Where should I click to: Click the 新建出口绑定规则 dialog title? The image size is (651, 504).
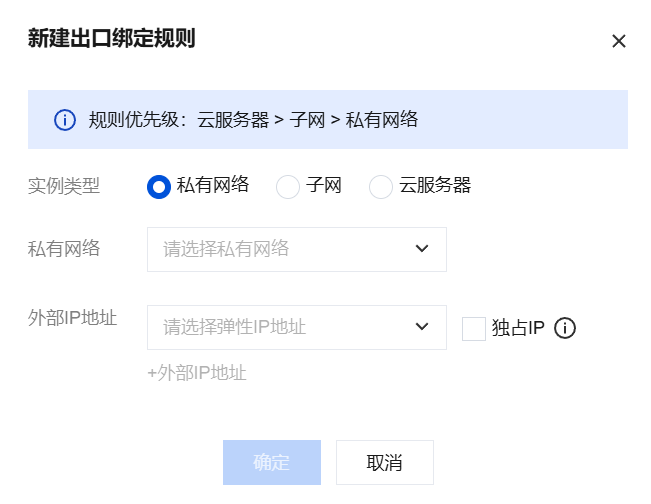tap(111, 39)
